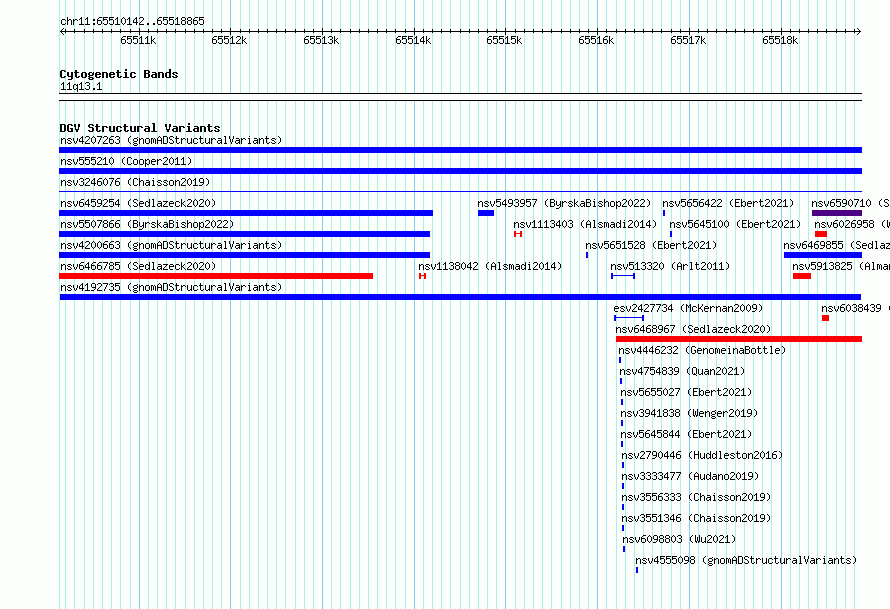Image resolution: width=890 pixels, height=609 pixels.
Task: Open nsv6459254 (Sedlazeck2020) entry
Action: tap(138, 203)
